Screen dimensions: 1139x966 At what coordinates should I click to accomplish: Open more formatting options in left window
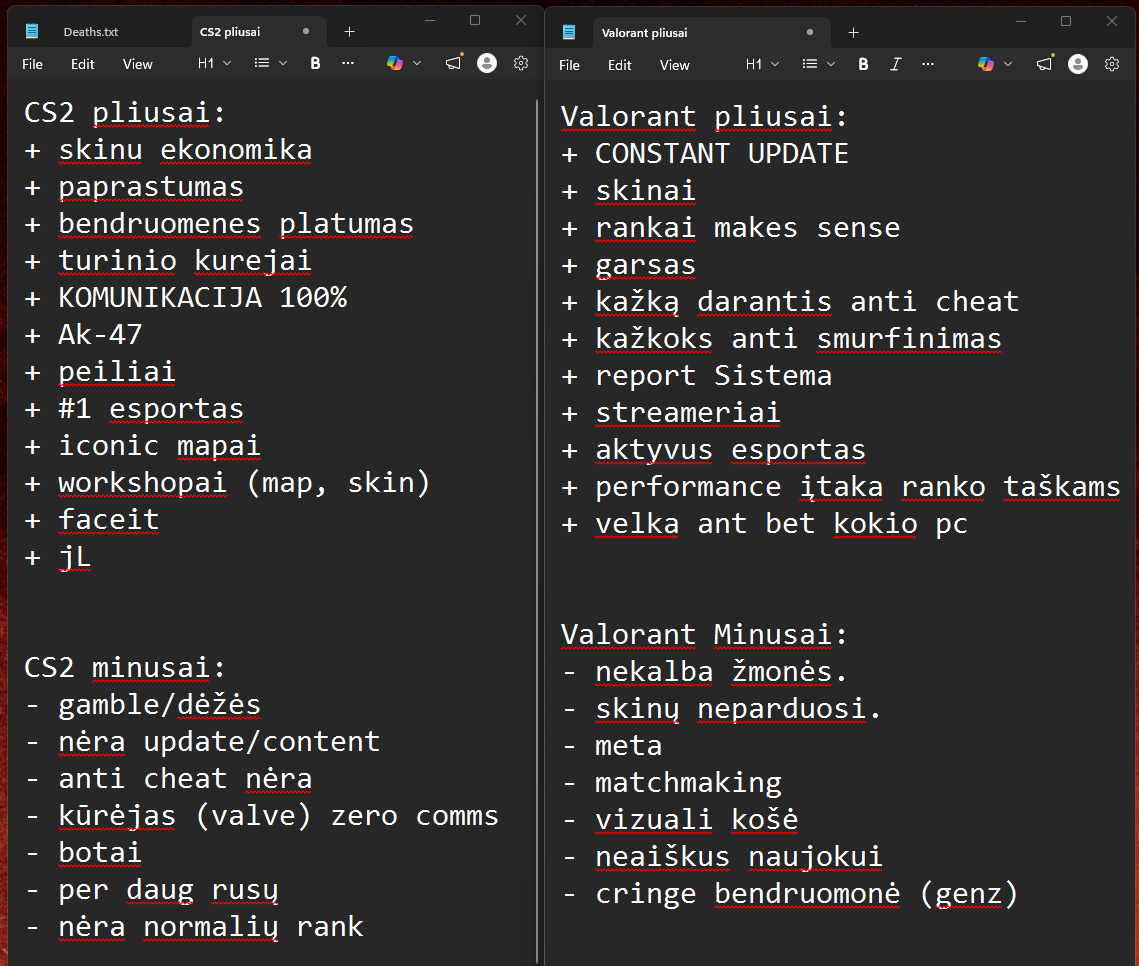(x=348, y=63)
